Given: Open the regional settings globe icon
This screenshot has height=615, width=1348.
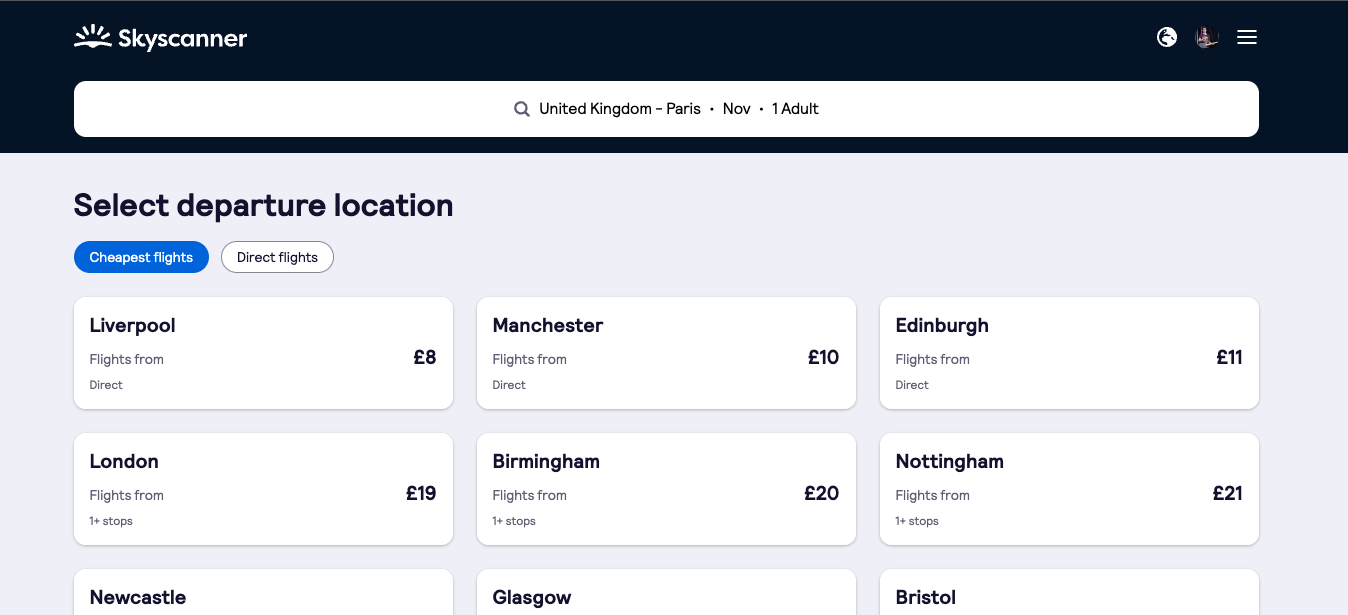Looking at the screenshot, I should tap(1167, 37).
